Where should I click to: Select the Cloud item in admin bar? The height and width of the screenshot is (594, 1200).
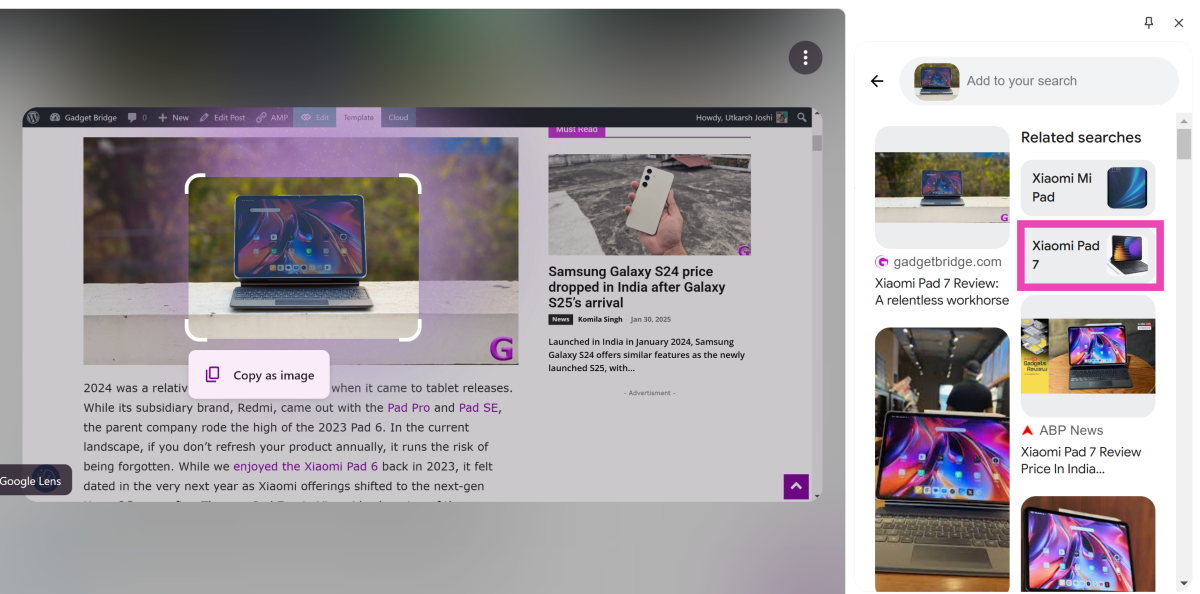[398, 117]
